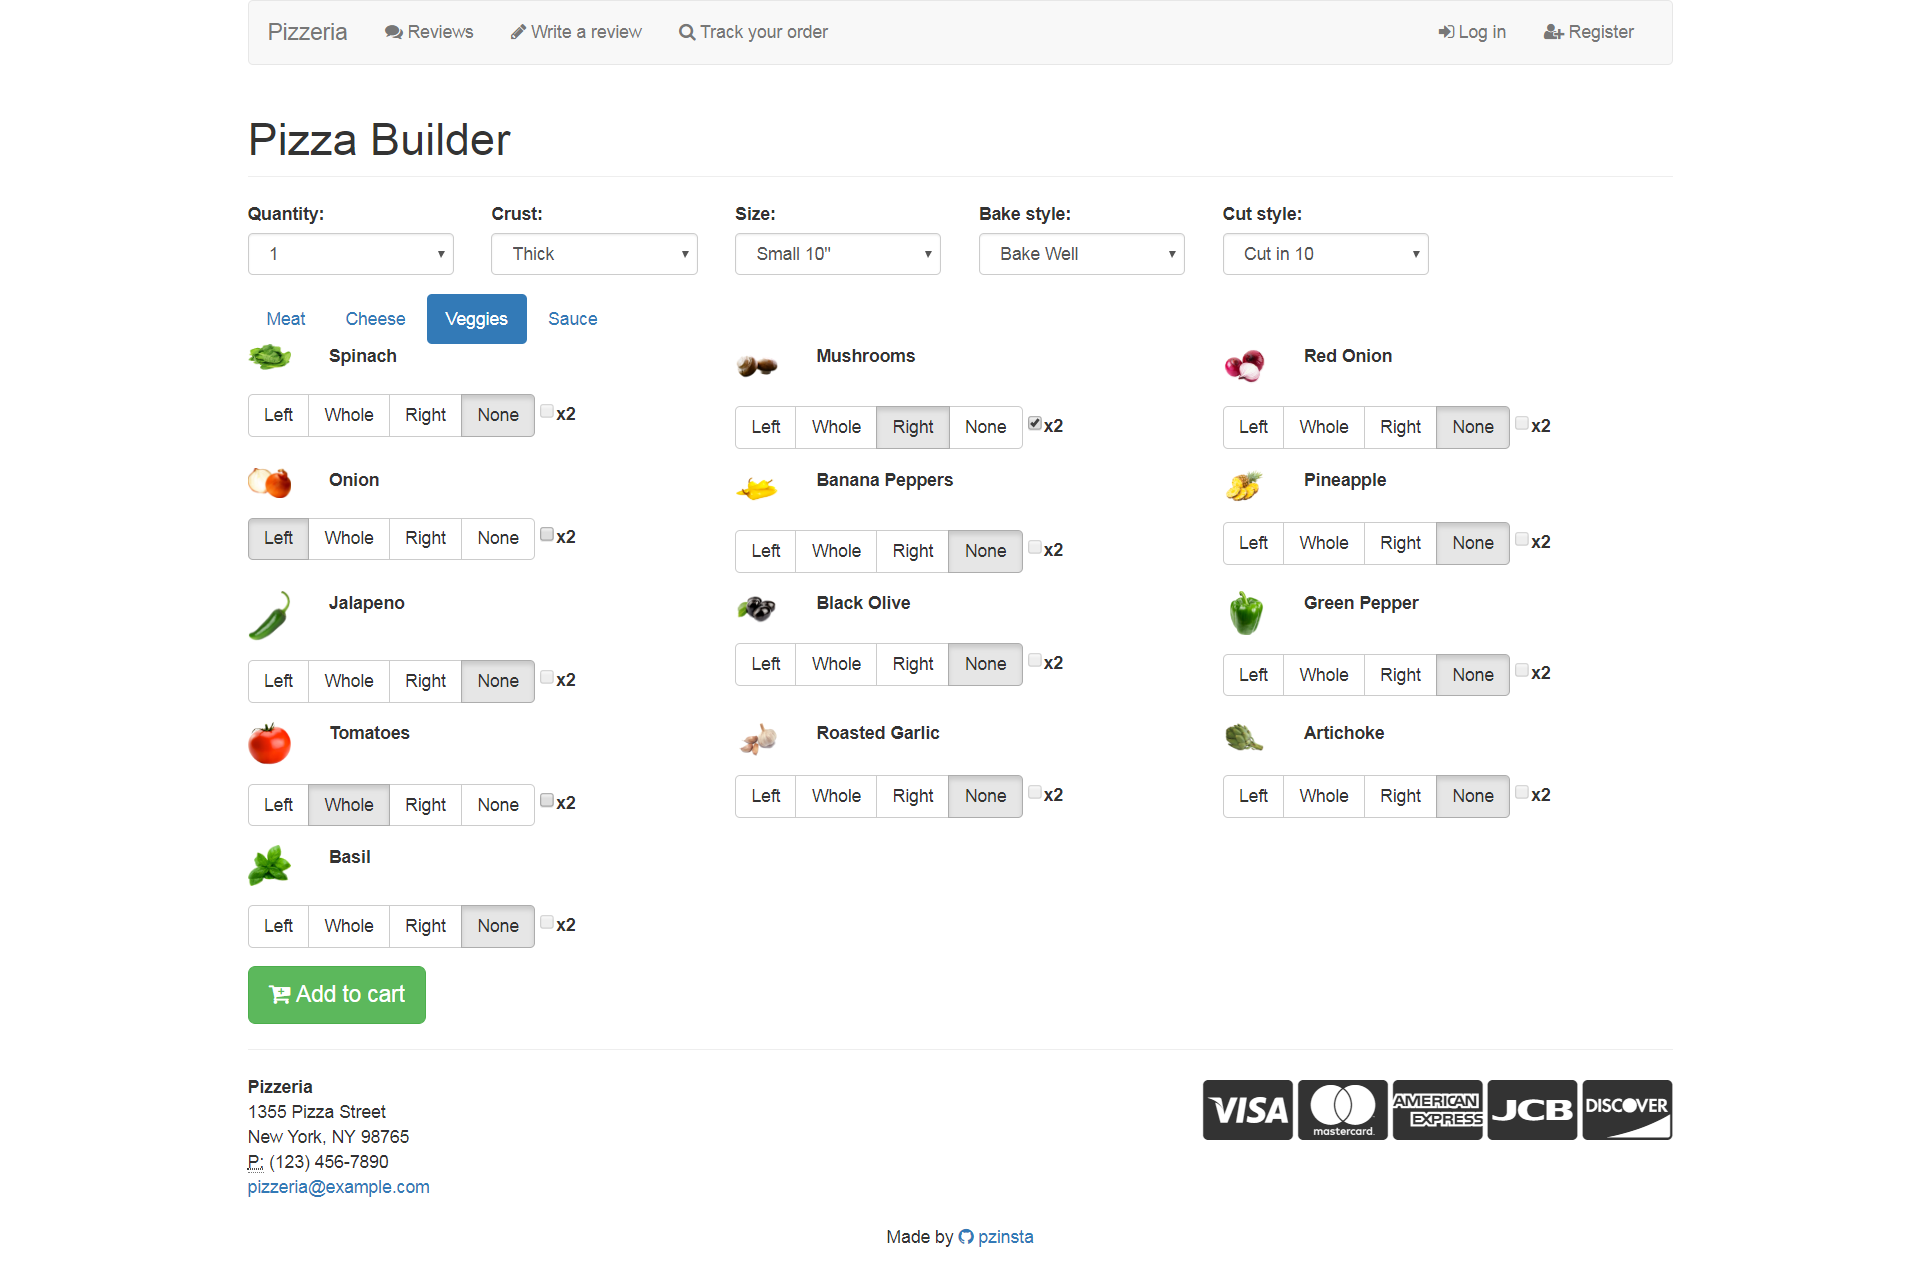1920x1262 pixels.
Task: Enable the x2 checkbox for Onion
Action: point(547,534)
